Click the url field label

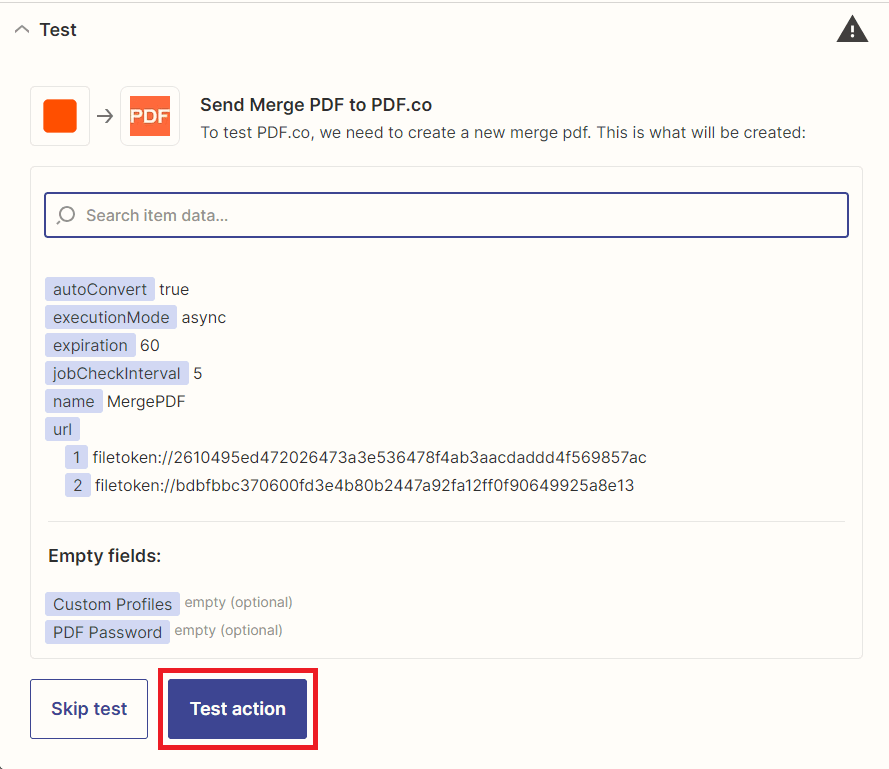pyautogui.click(x=62, y=429)
